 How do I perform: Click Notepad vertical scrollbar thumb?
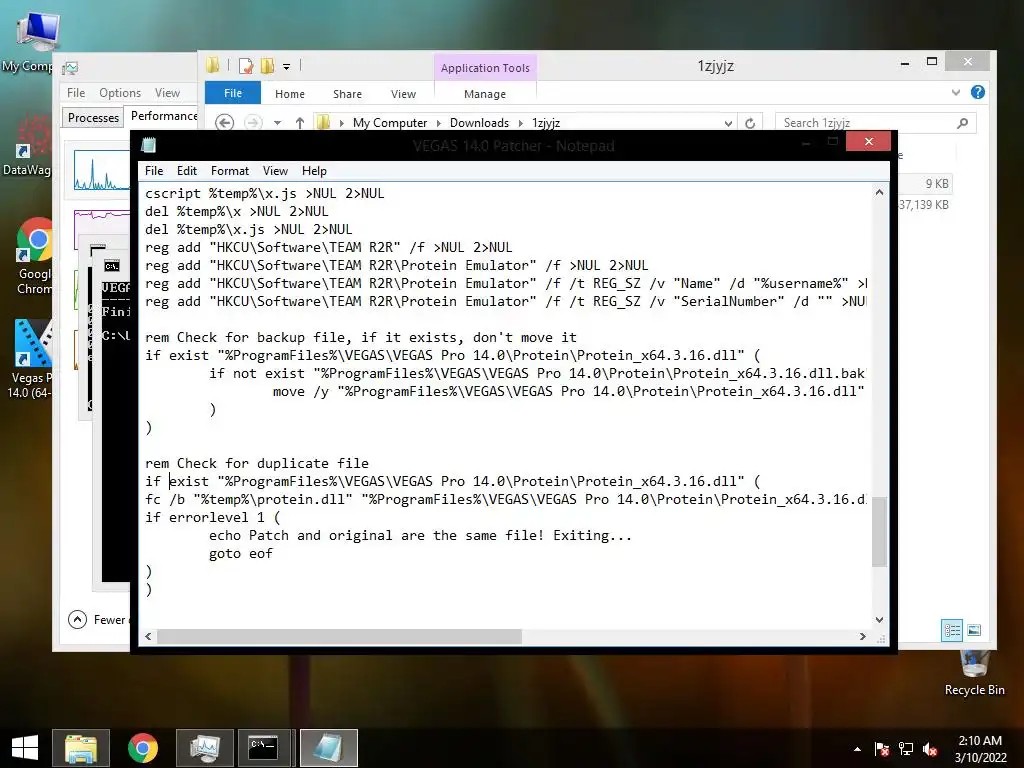[x=879, y=532]
